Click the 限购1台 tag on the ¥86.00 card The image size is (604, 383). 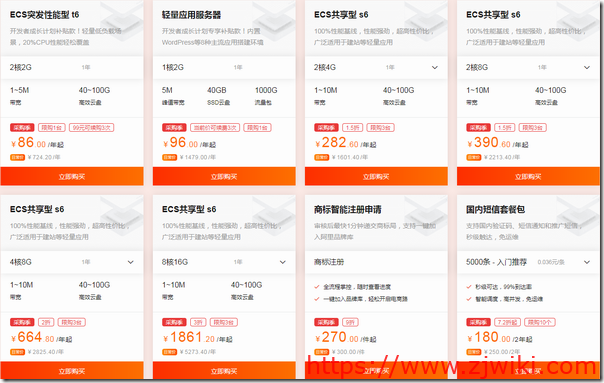click(x=52, y=128)
